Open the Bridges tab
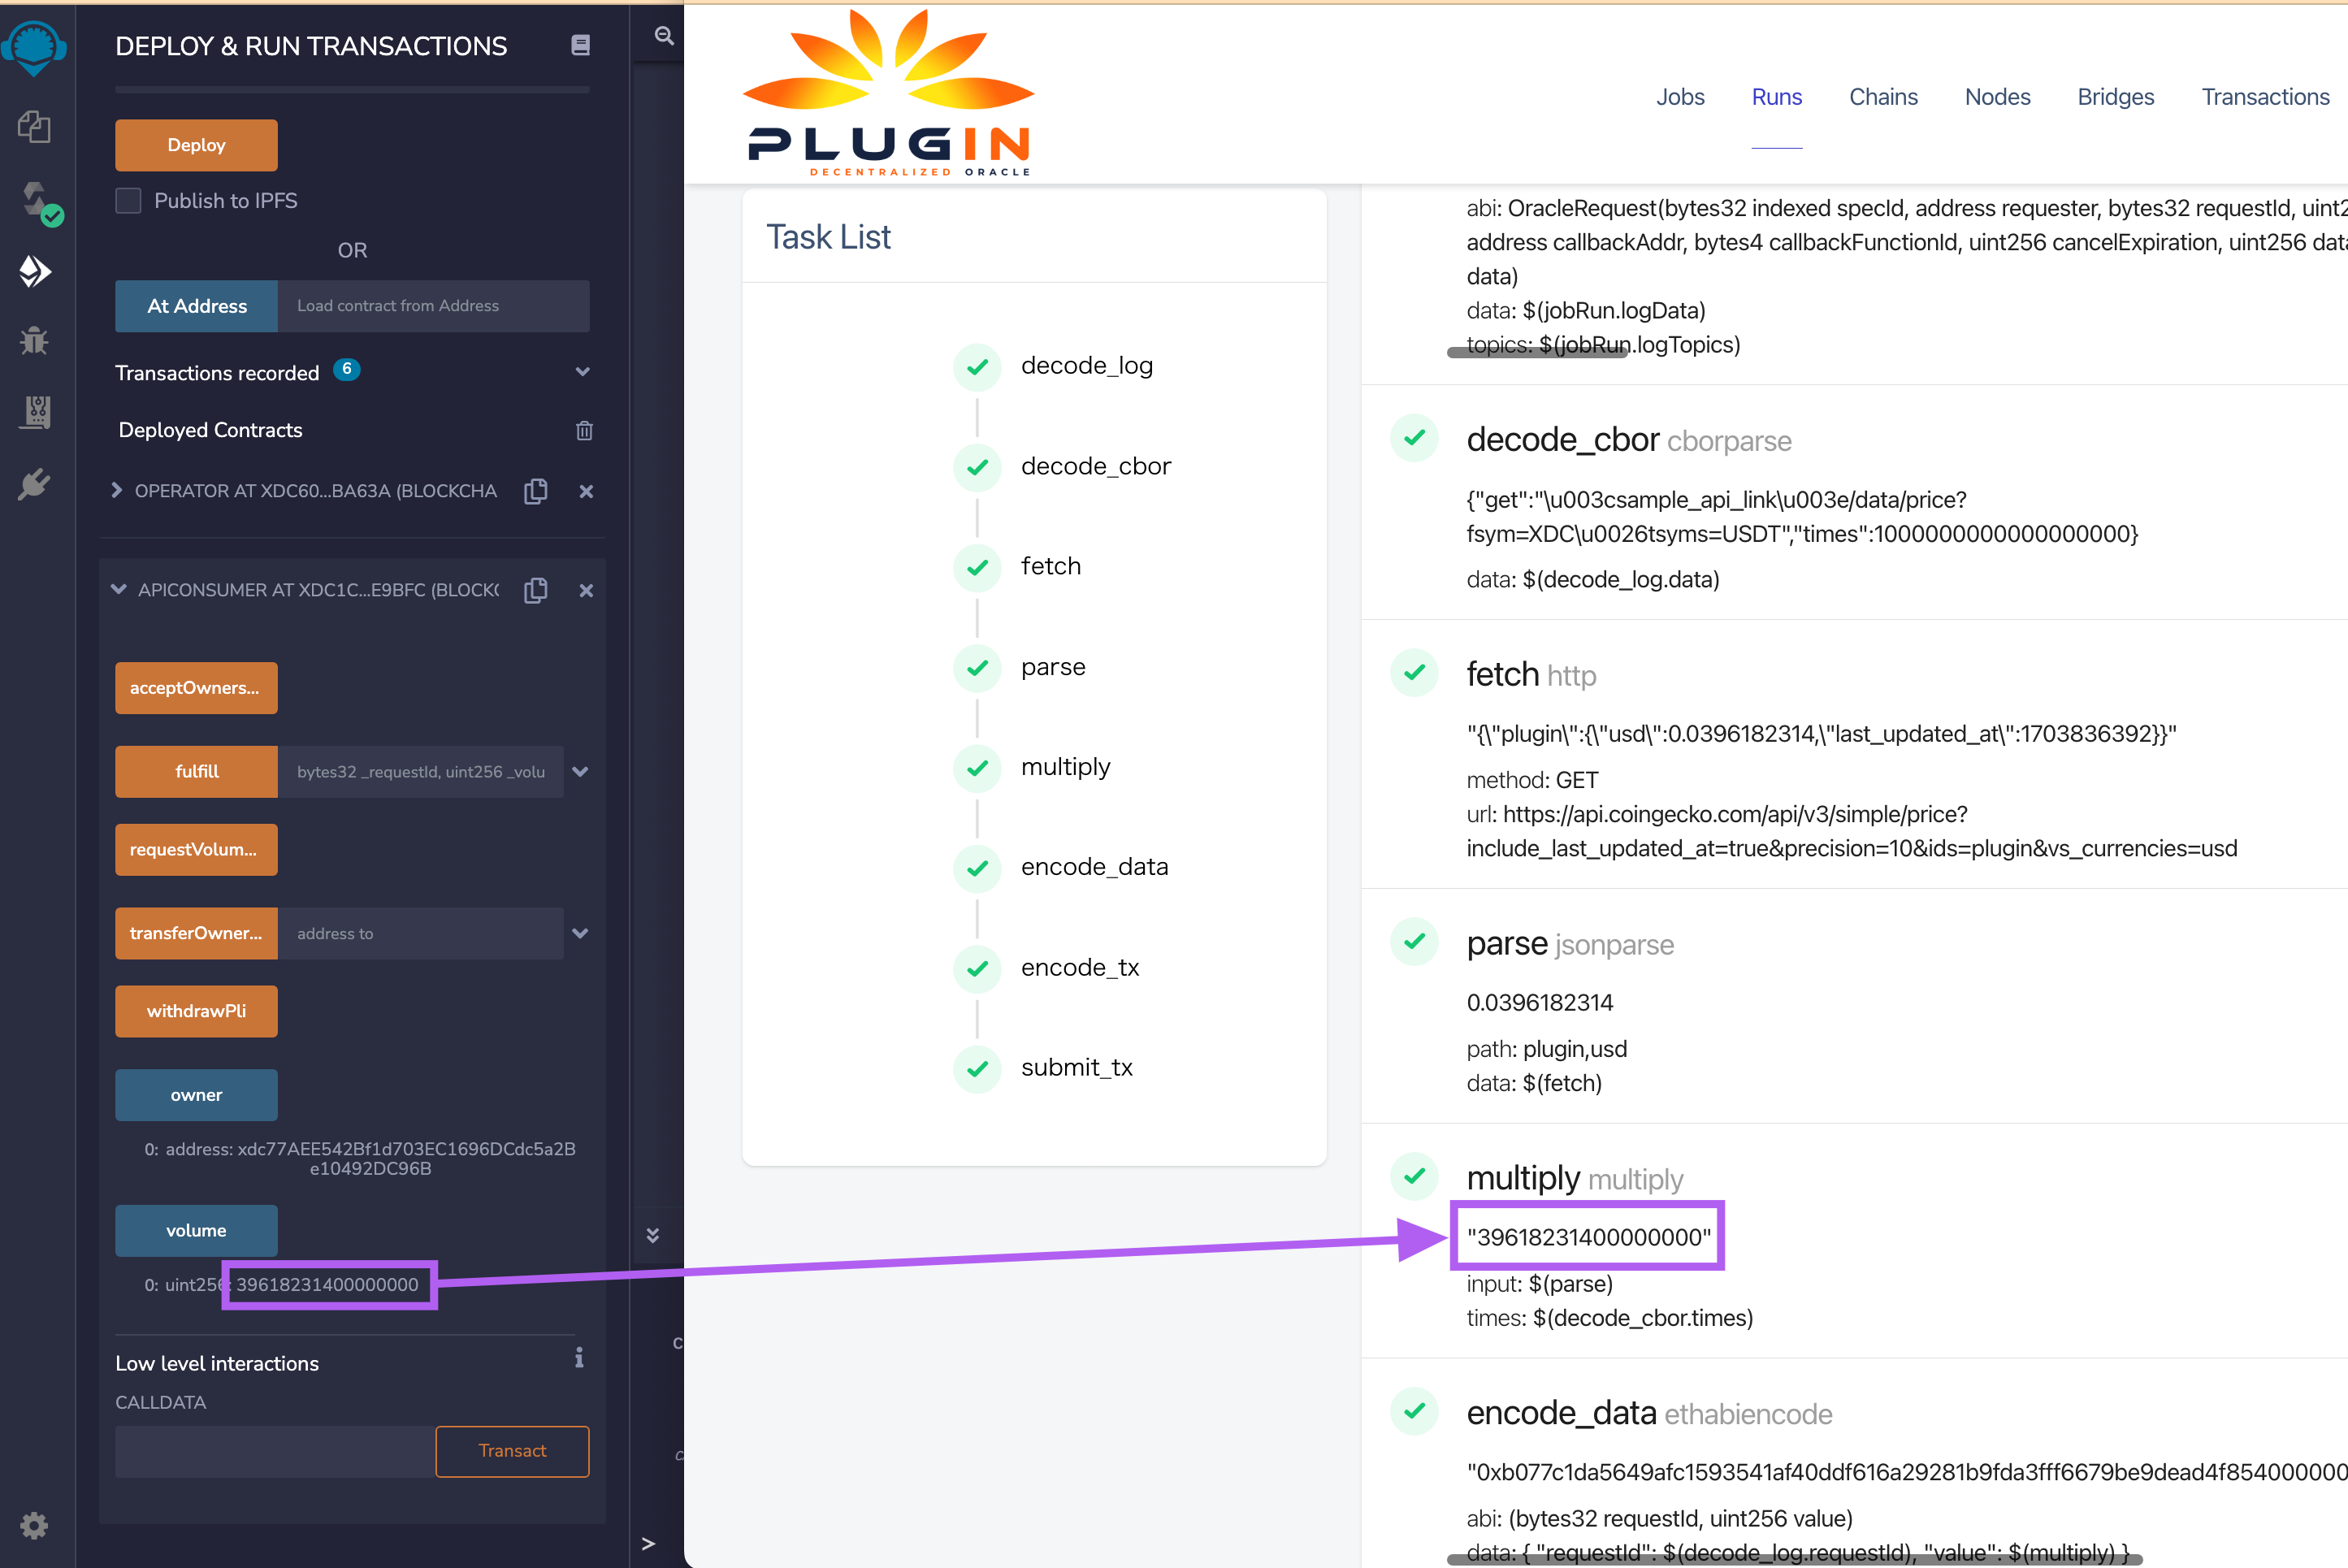The image size is (2348, 1568). click(x=2115, y=97)
